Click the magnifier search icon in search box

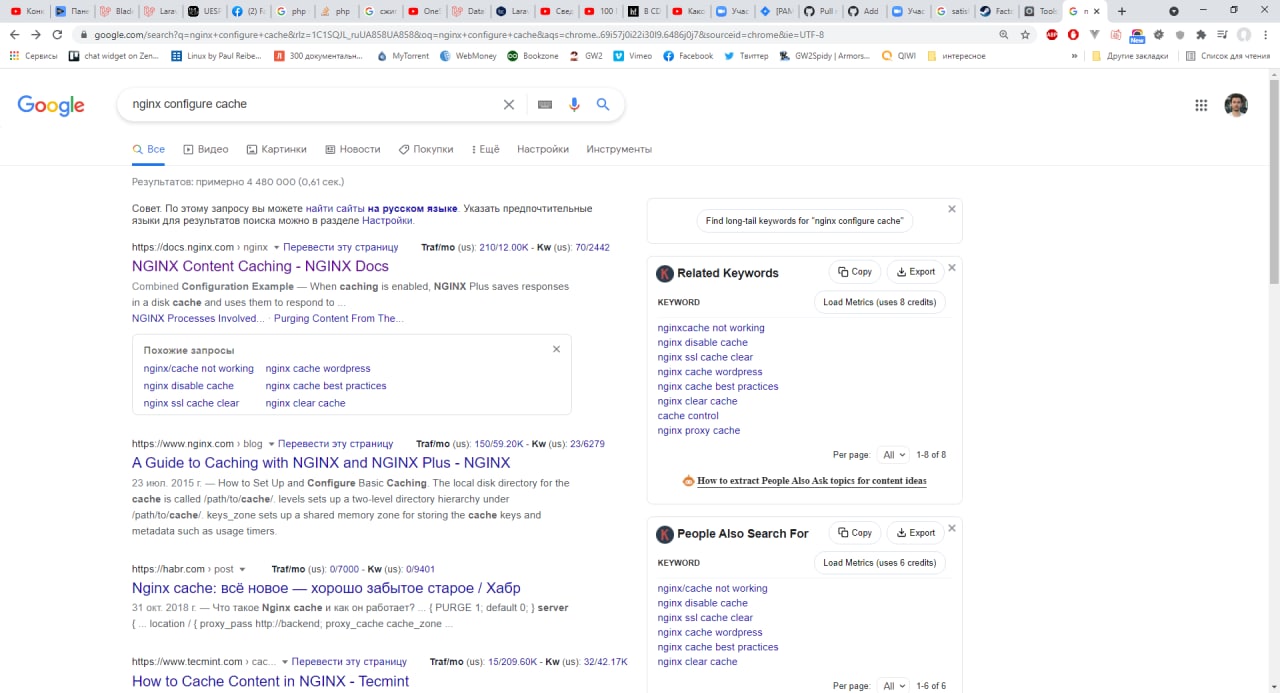click(x=603, y=104)
